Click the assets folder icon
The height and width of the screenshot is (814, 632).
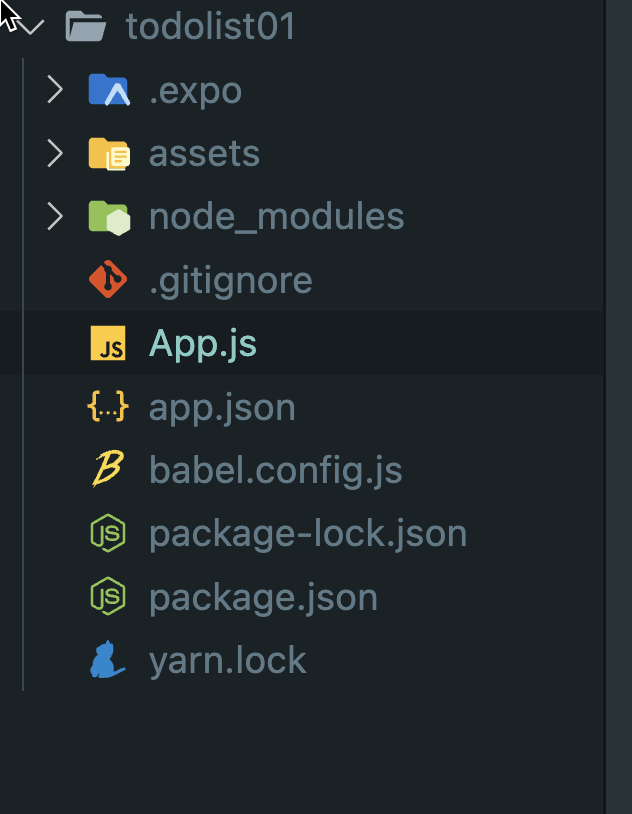pyautogui.click(x=109, y=154)
